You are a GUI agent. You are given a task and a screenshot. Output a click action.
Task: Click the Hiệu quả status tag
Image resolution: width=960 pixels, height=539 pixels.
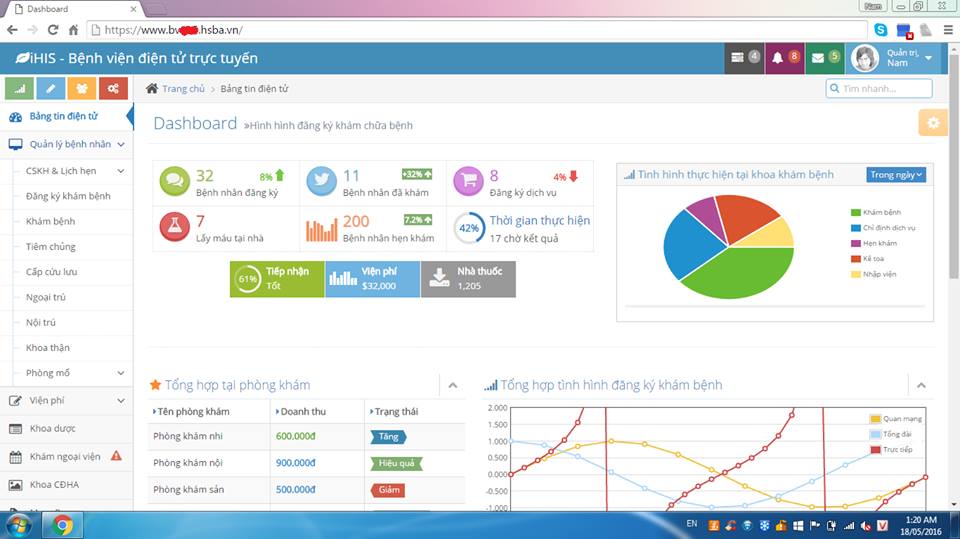pos(396,463)
